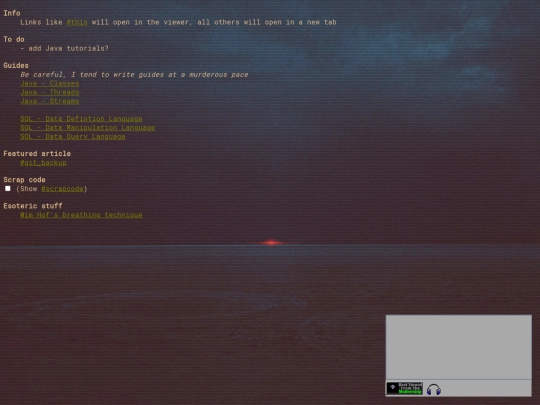Image resolution: width=540 pixels, height=405 pixels.
Task: Click the blue headphones icon
Action: (x=434, y=389)
